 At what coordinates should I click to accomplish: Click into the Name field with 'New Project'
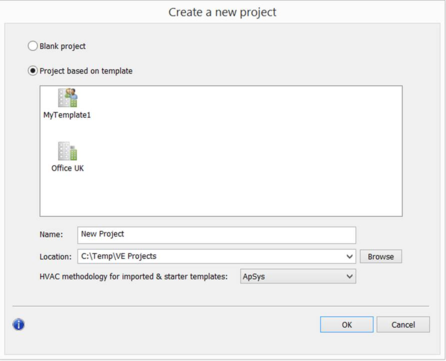click(x=217, y=235)
